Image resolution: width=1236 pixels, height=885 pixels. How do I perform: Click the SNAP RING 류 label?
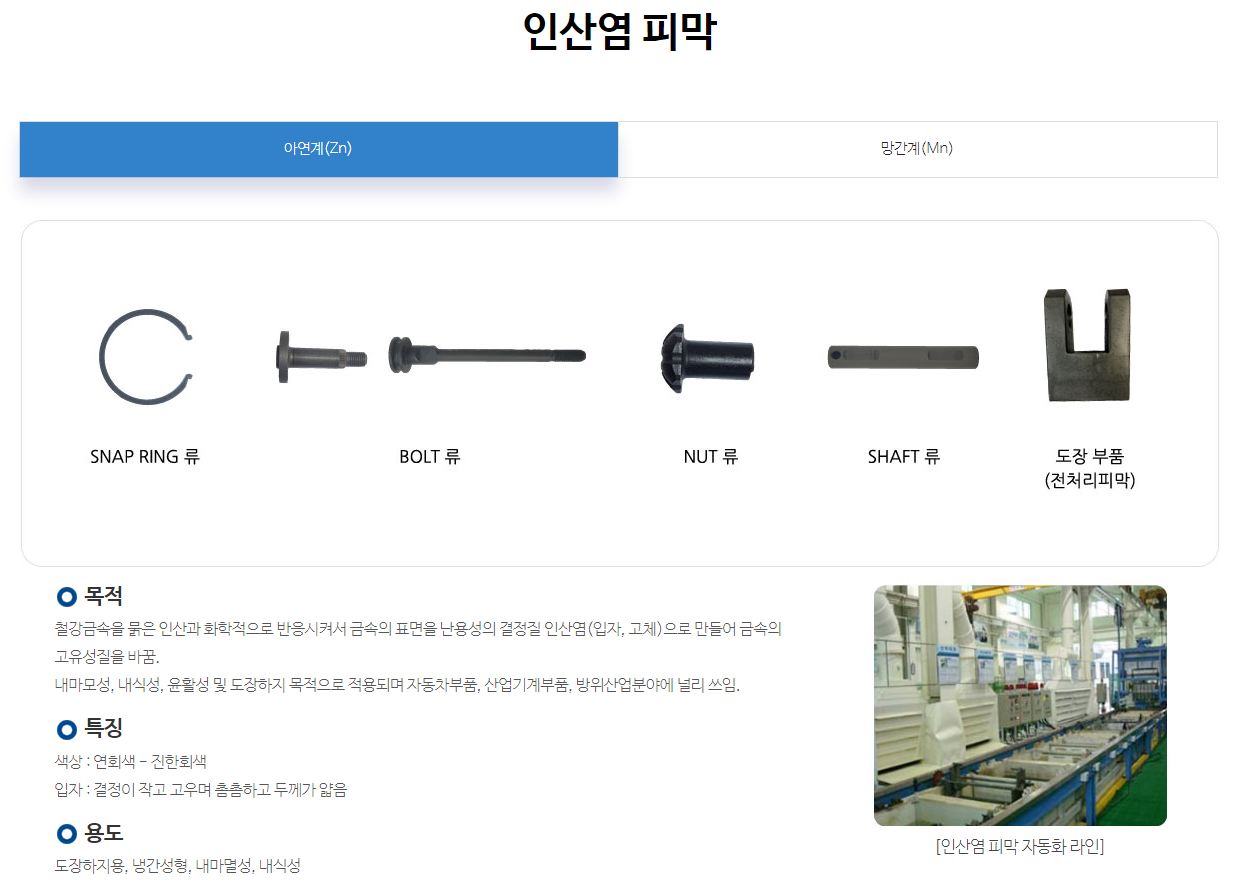(x=145, y=457)
